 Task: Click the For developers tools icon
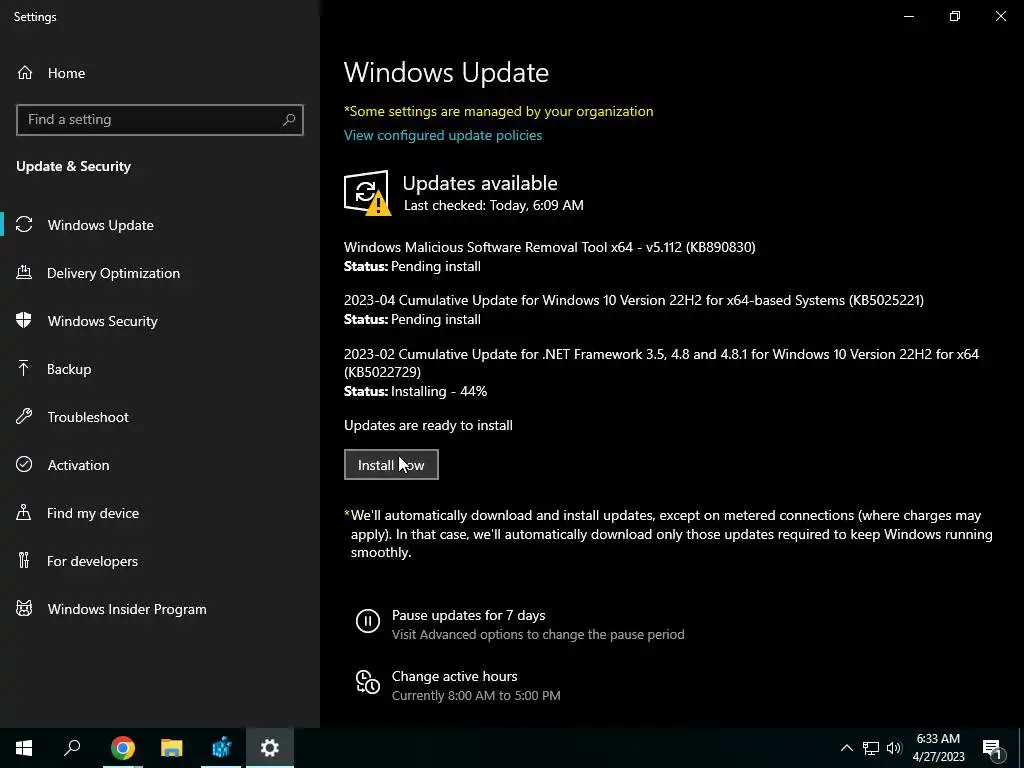(24, 560)
